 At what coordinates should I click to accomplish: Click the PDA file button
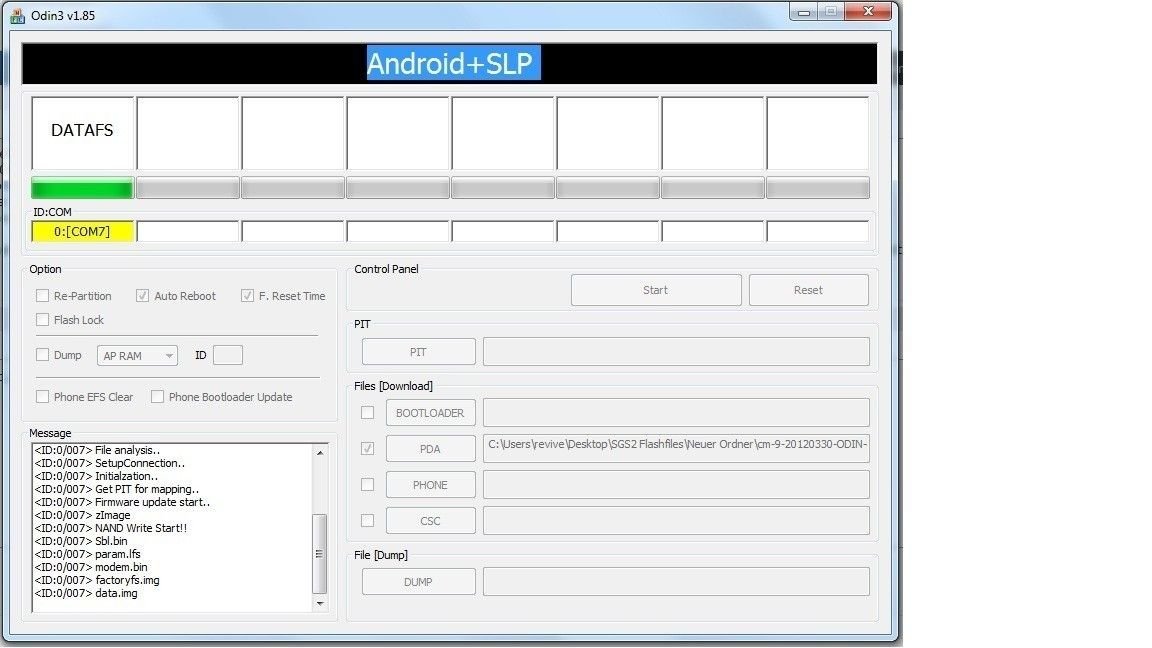431,448
